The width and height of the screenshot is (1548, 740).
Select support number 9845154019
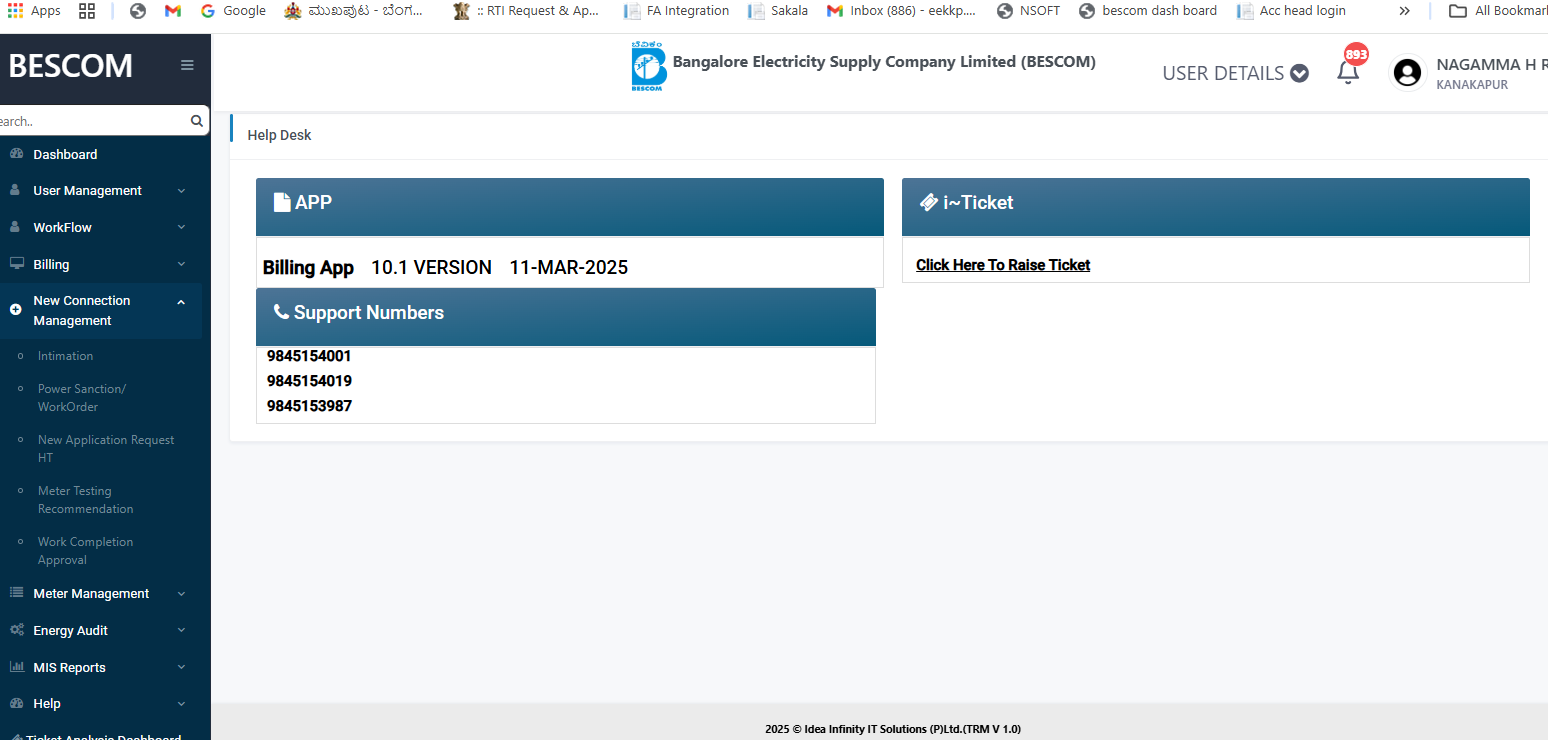[309, 381]
